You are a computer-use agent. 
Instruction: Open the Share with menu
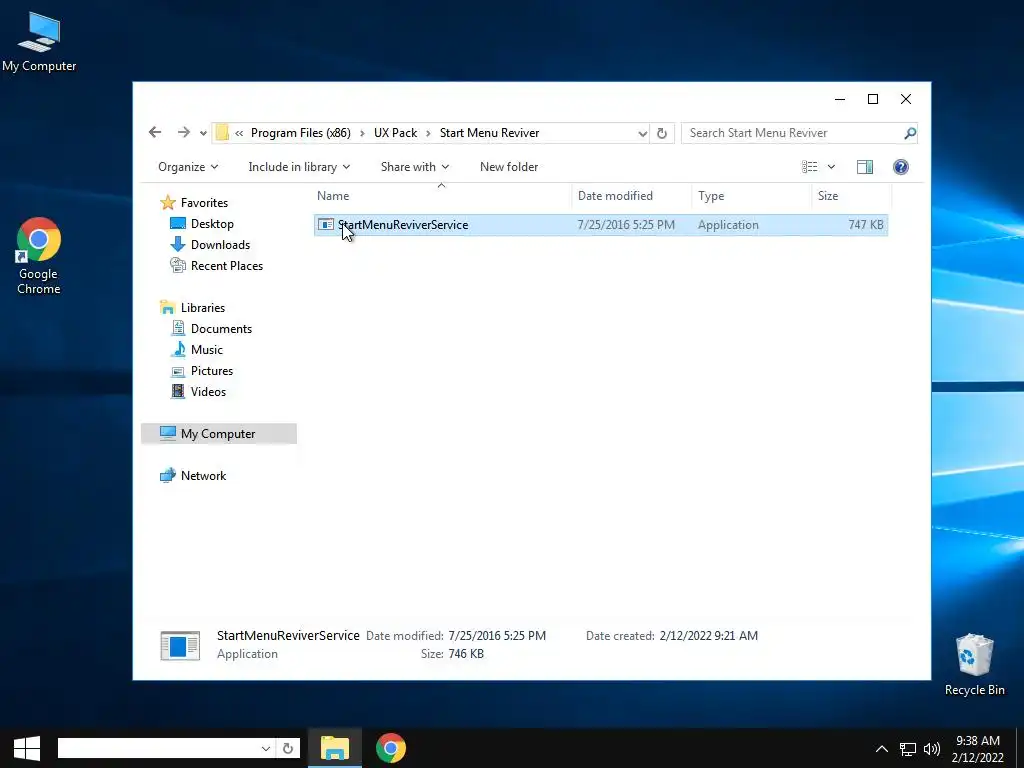click(415, 167)
